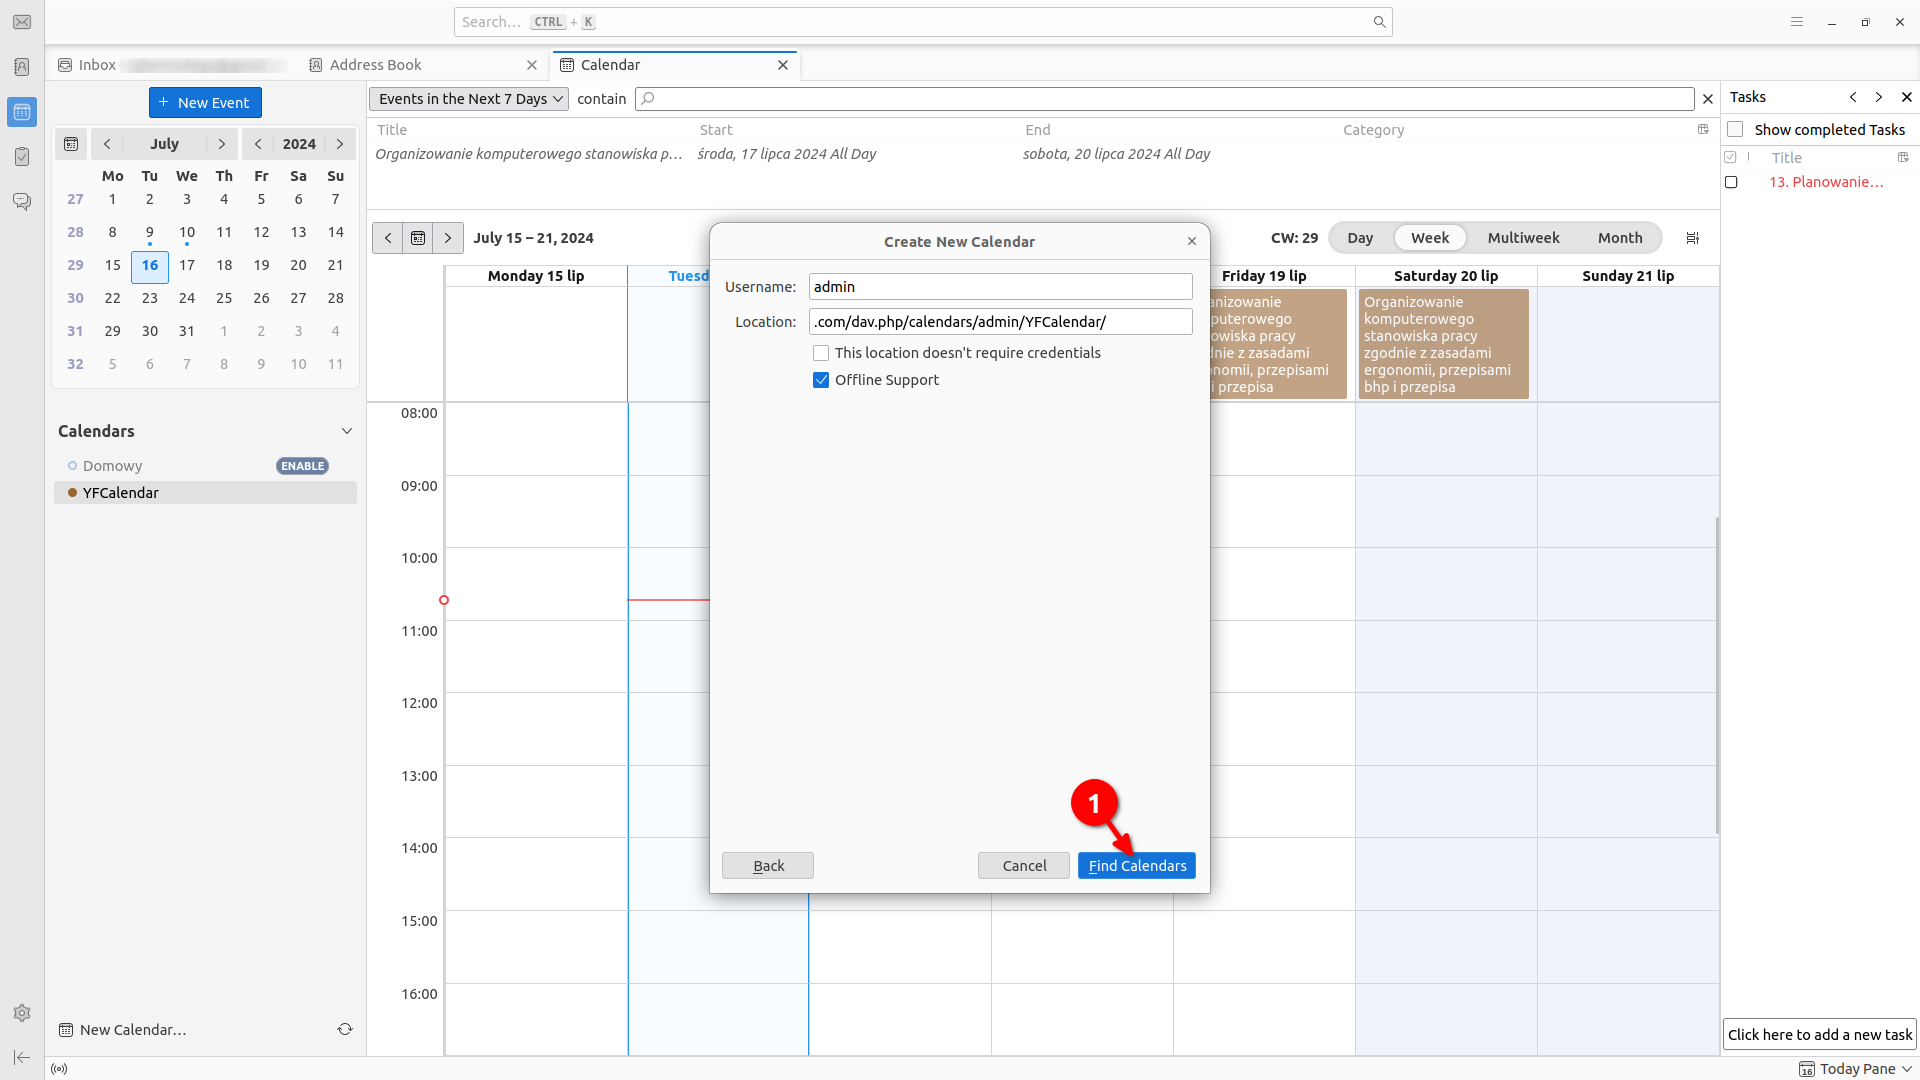Click the New Event button
1920x1080 pixels.
coord(205,102)
